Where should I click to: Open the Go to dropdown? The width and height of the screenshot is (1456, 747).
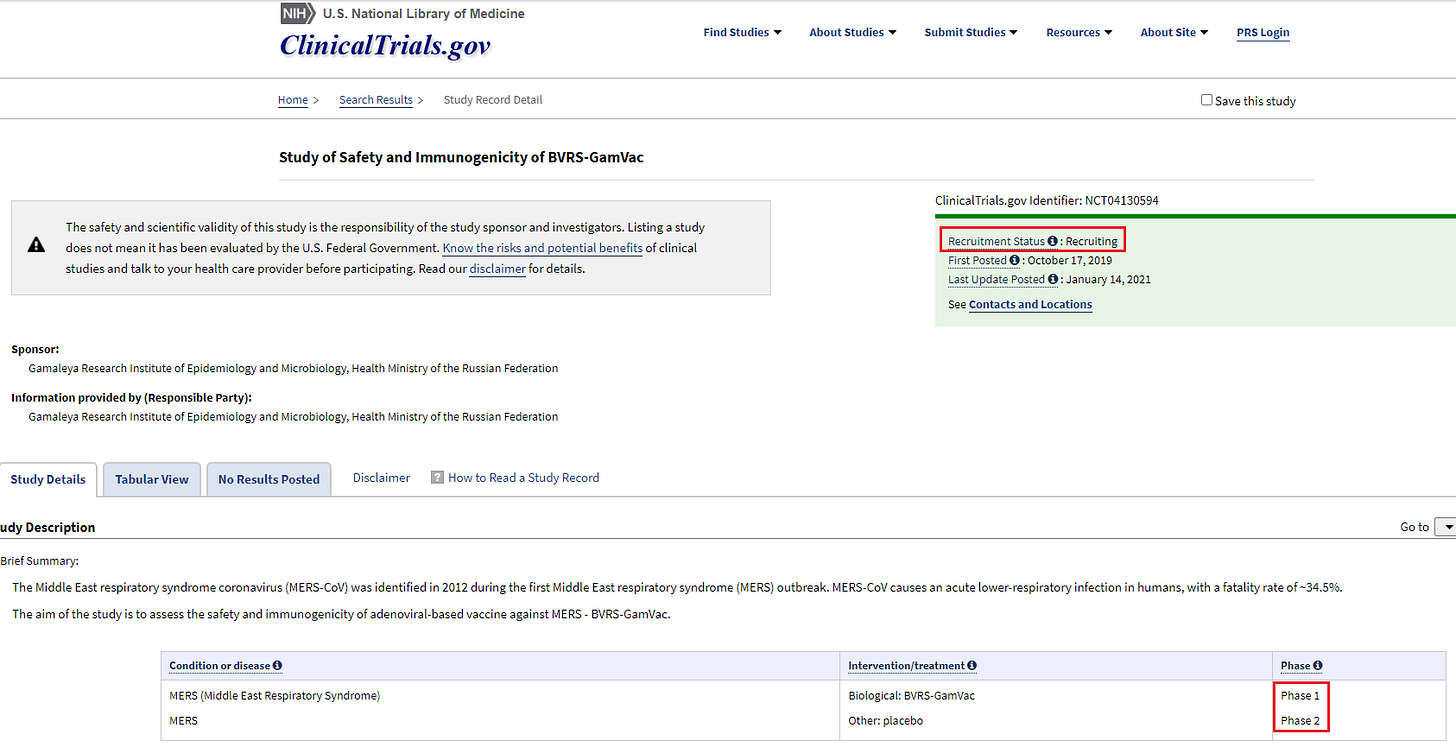click(x=1445, y=527)
